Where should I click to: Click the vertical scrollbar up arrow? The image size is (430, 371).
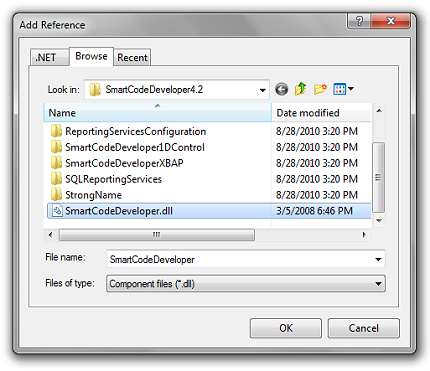(379, 111)
